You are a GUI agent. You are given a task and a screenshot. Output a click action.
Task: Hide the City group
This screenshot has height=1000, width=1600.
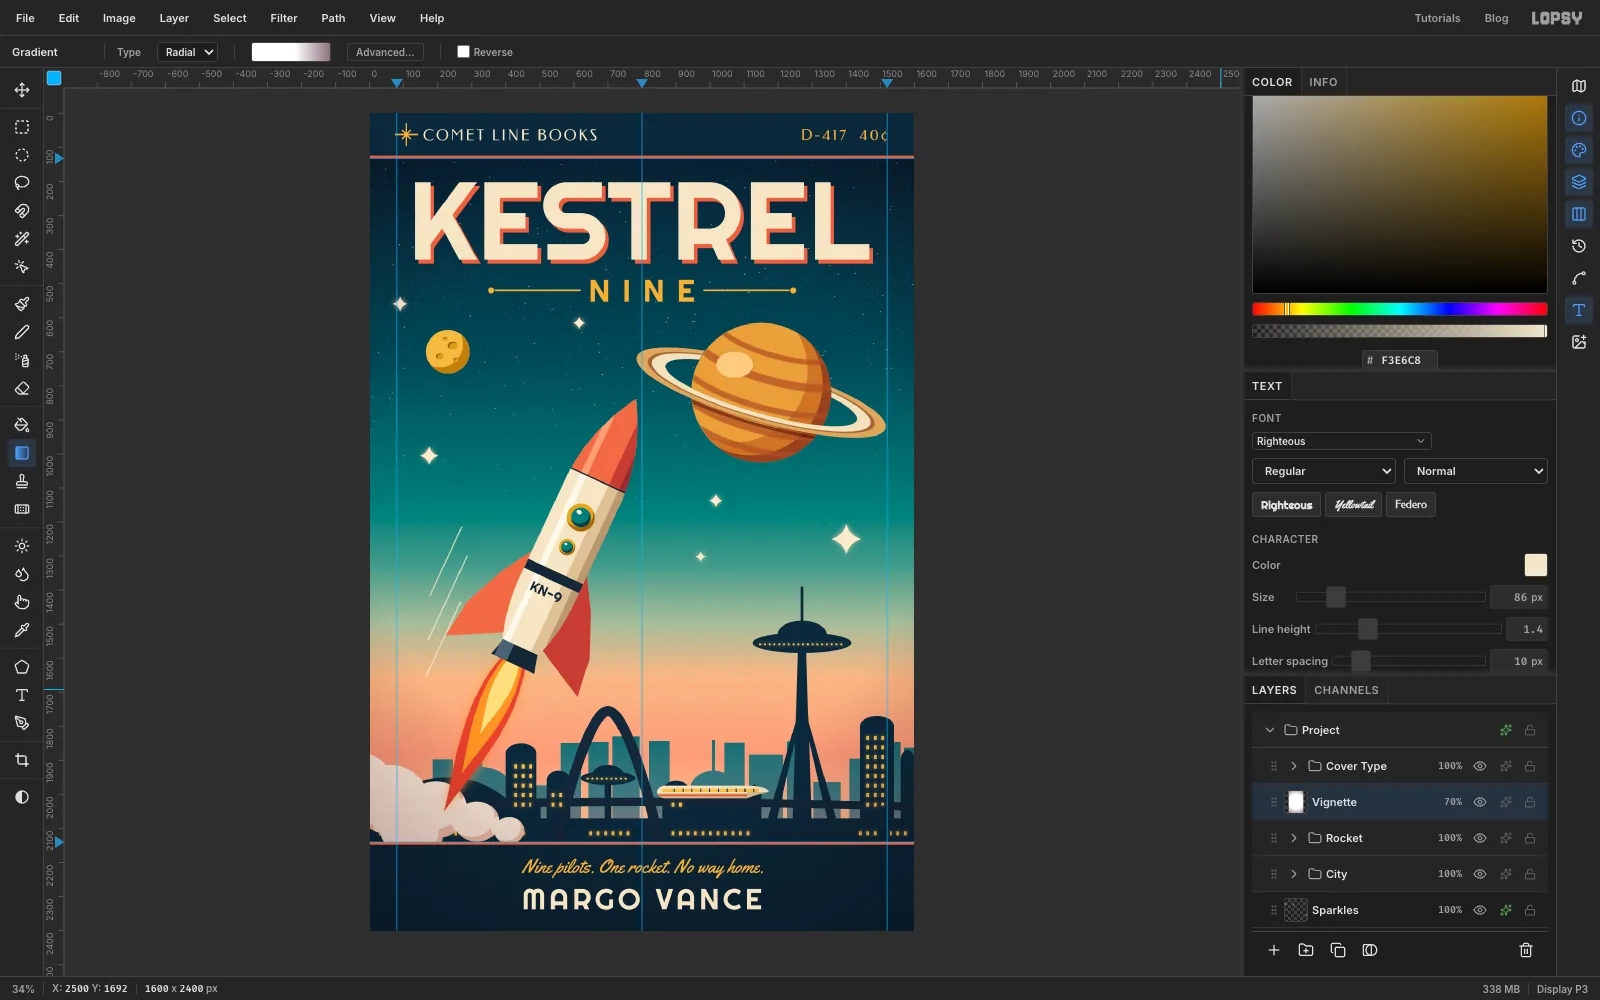tap(1480, 874)
